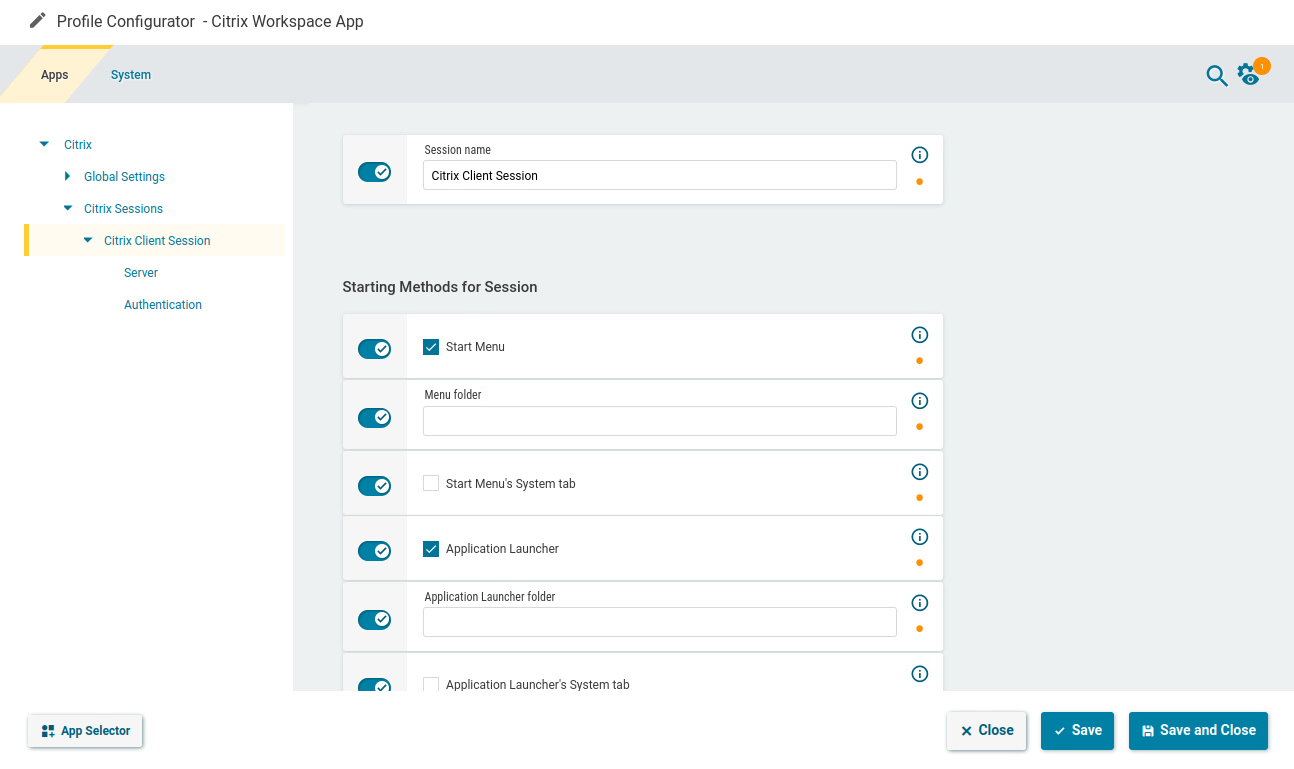The height and width of the screenshot is (769, 1294).
Task: Open the App Selector
Action: click(85, 731)
